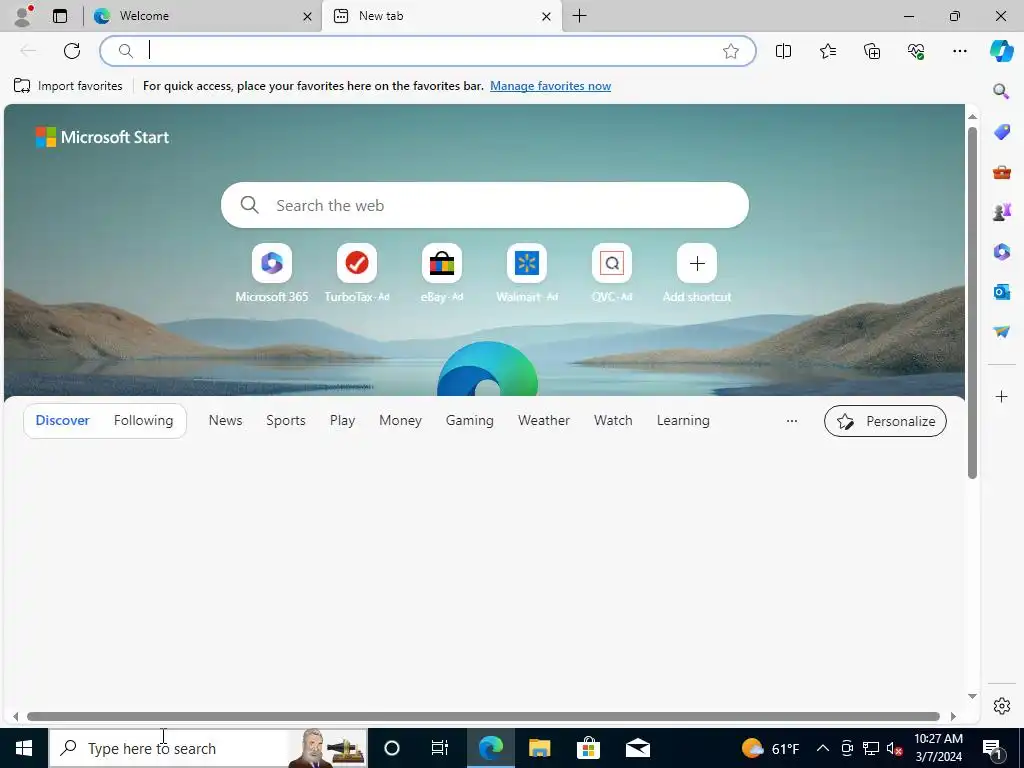The height and width of the screenshot is (768, 1024).
Task: Open sidebar Microsoft 365 icon
Action: (1001, 251)
